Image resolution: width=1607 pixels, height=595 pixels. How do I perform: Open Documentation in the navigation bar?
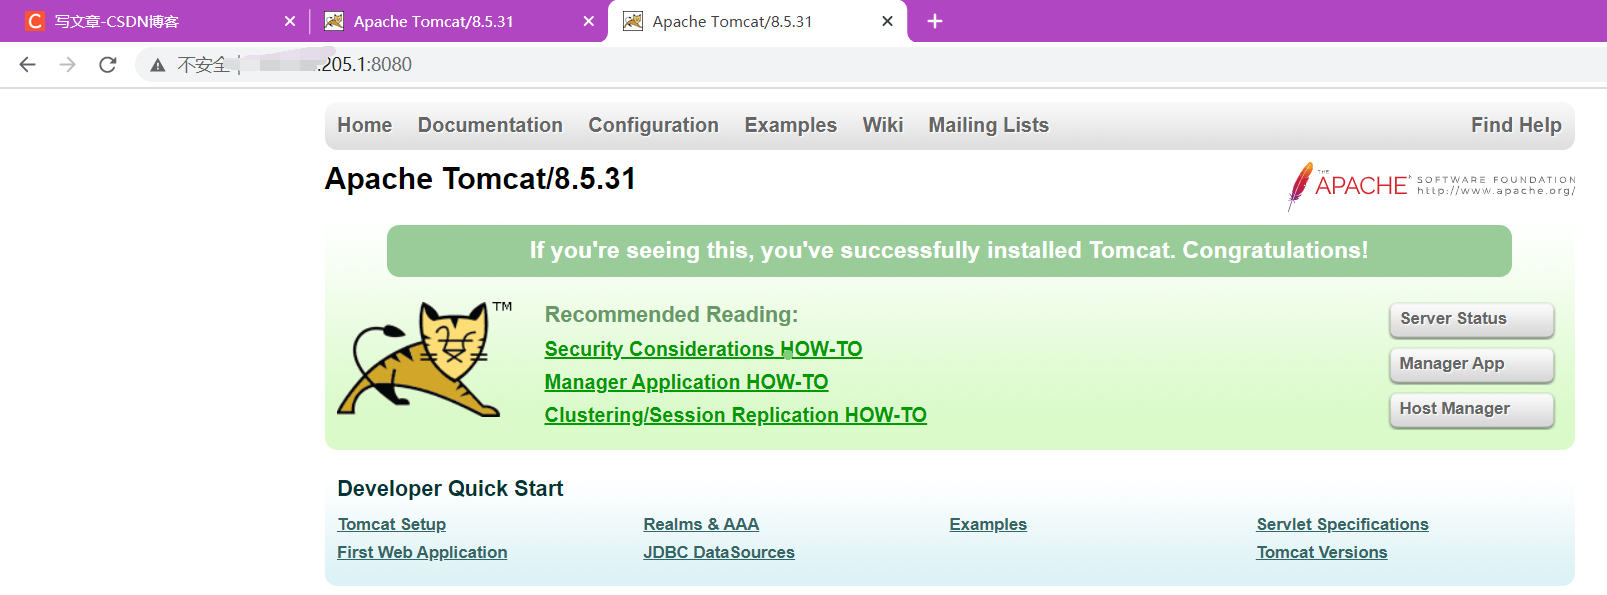click(490, 125)
